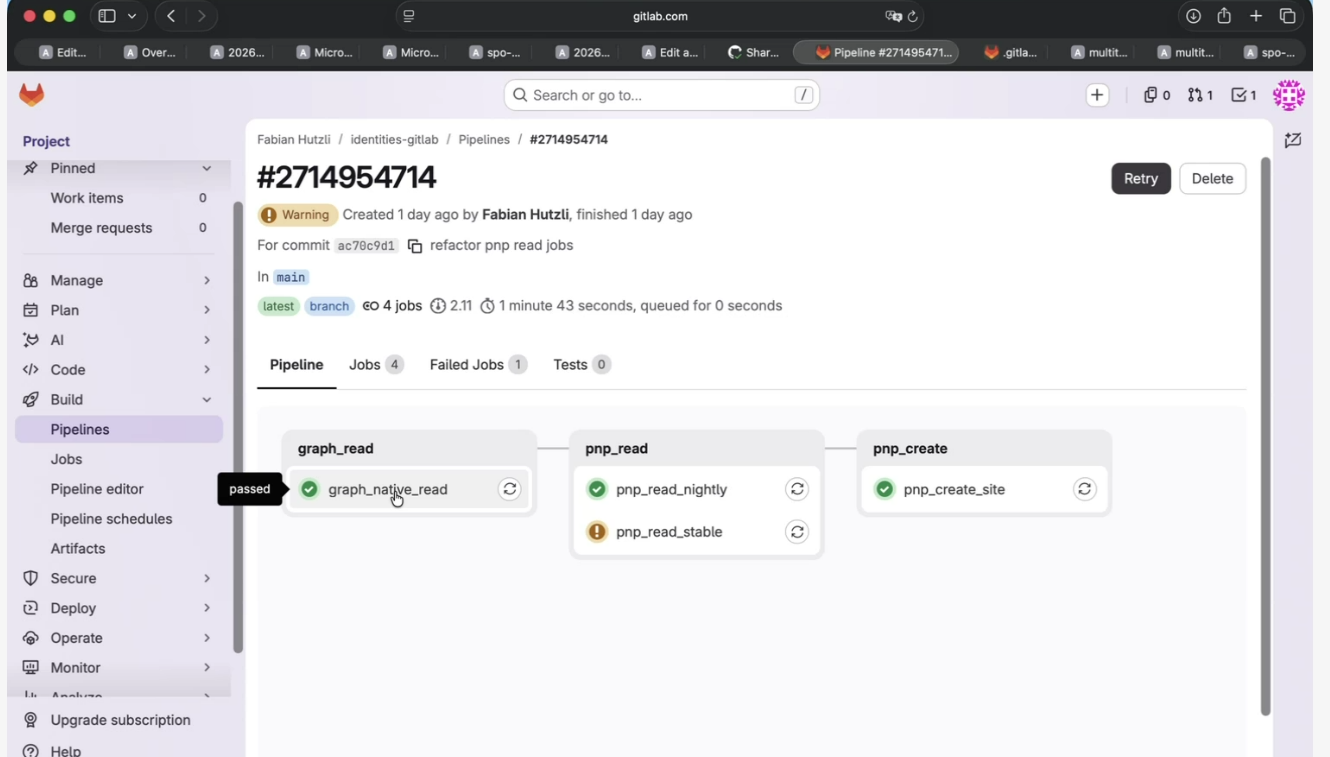
Task: Copy the commit SHA ac70c9d1
Action: [415, 246]
